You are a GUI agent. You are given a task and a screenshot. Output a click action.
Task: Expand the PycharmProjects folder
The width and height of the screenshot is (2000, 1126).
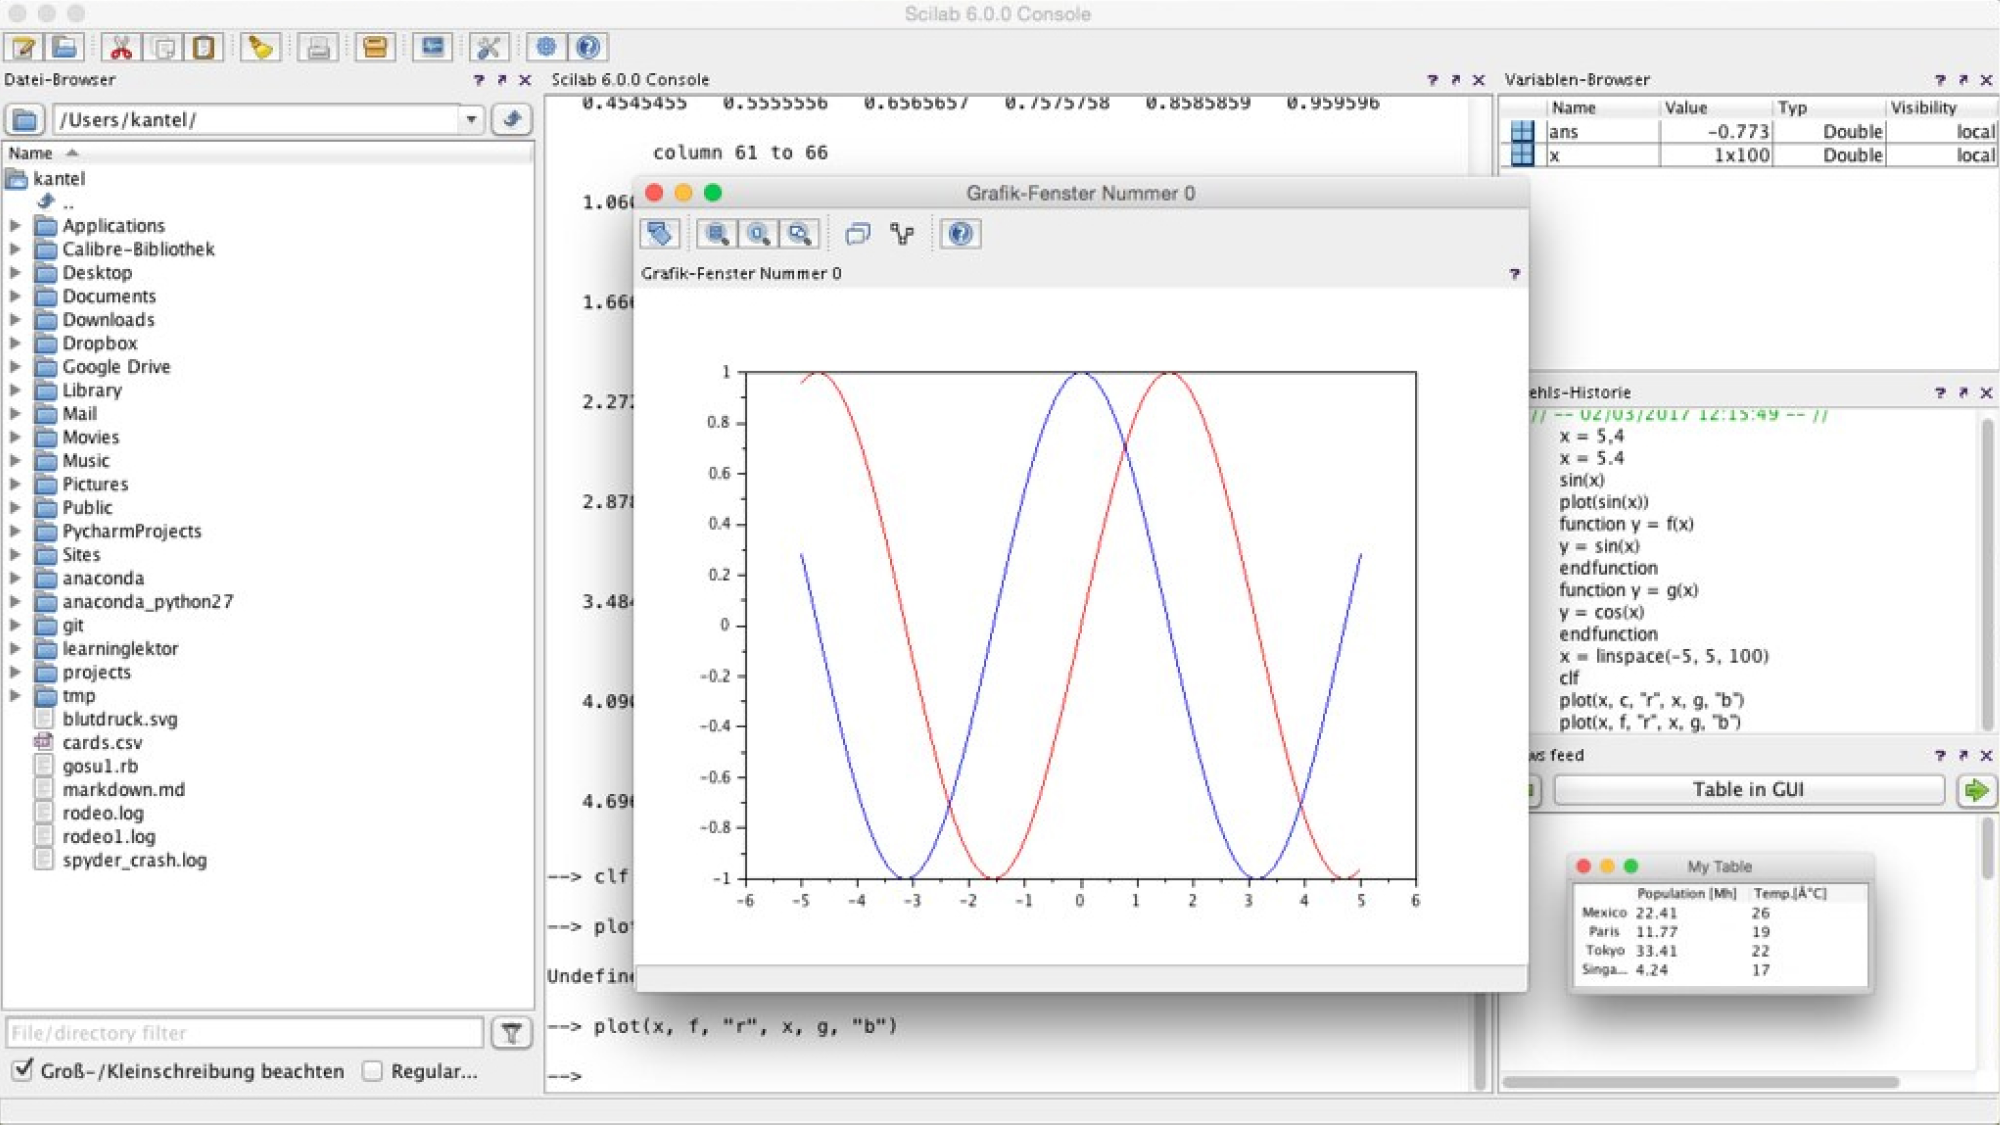pyautogui.click(x=15, y=531)
